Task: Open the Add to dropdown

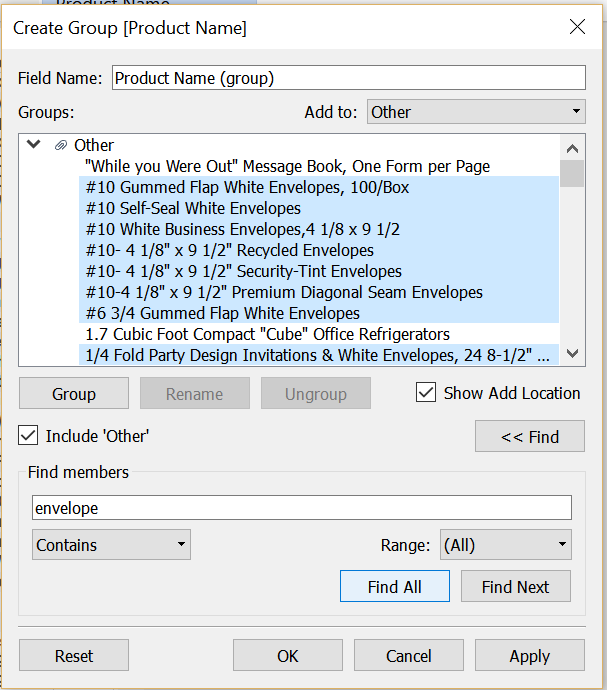Action: (476, 112)
